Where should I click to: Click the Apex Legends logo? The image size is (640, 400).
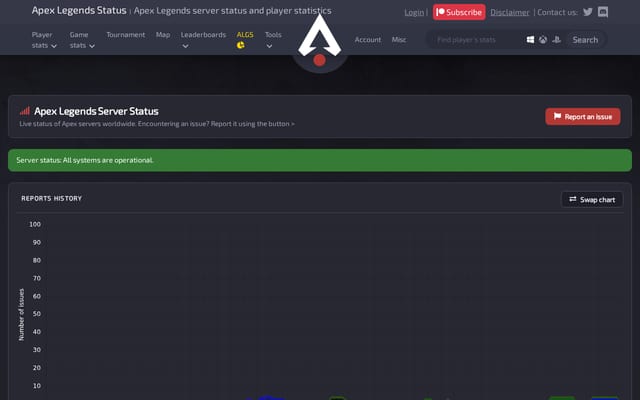(x=320, y=38)
